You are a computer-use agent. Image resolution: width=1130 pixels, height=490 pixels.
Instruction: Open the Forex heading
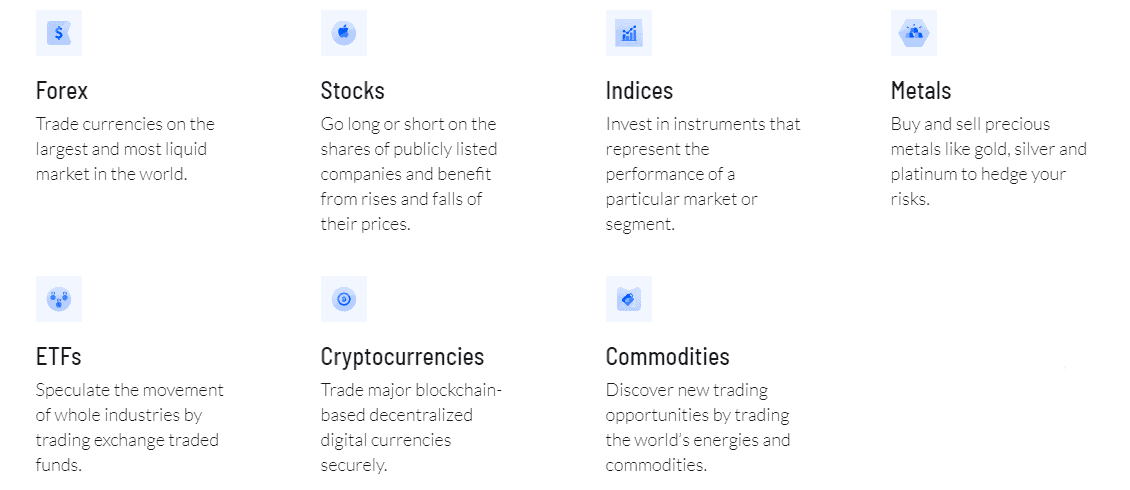point(62,91)
